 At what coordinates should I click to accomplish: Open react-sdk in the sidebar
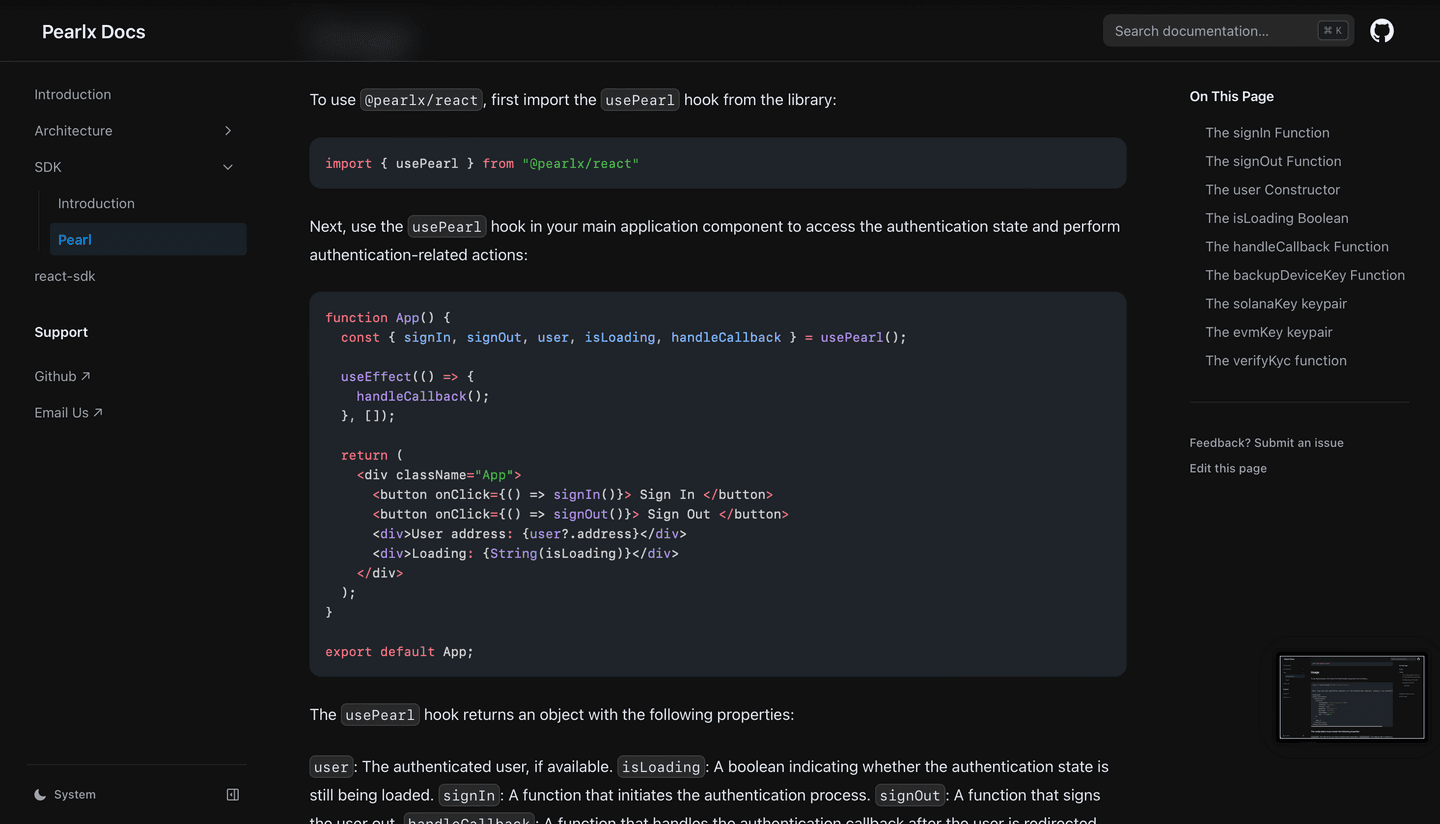(65, 276)
